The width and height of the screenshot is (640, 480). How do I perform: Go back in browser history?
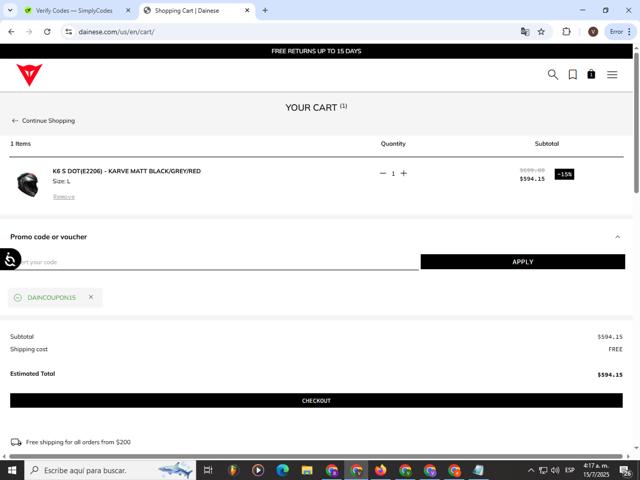[x=11, y=32]
